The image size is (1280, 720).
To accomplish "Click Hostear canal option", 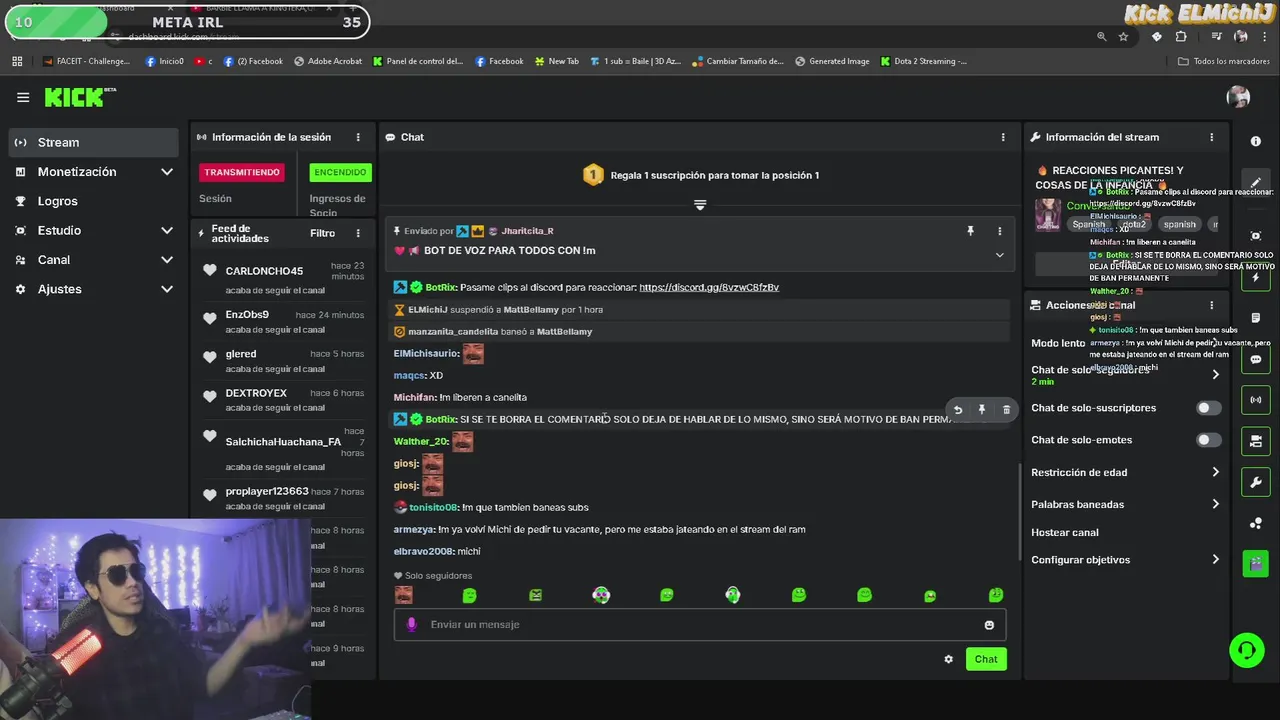I will [1065, 532].
